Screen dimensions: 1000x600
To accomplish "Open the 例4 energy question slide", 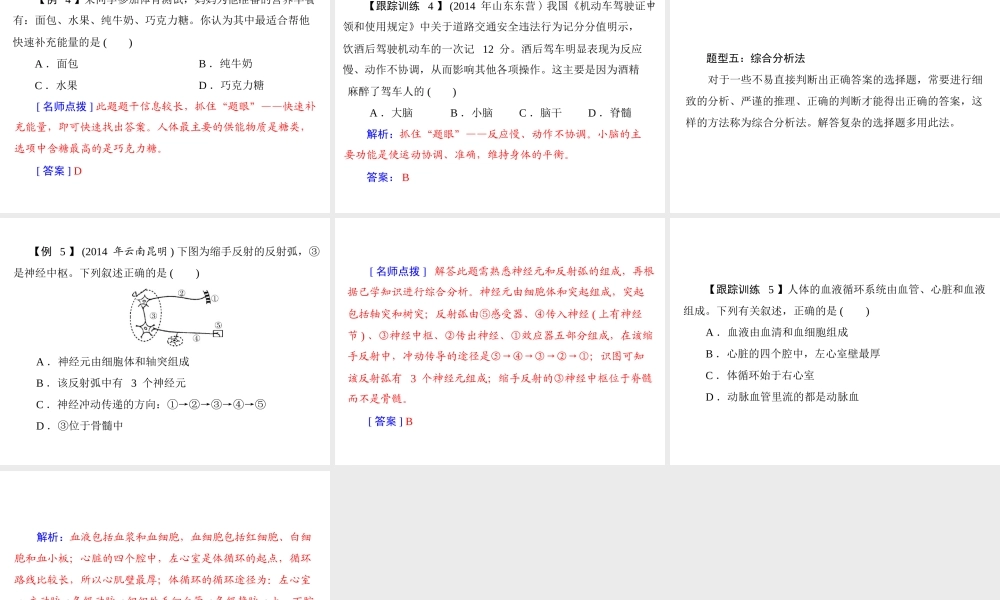I will pos(165,106).
